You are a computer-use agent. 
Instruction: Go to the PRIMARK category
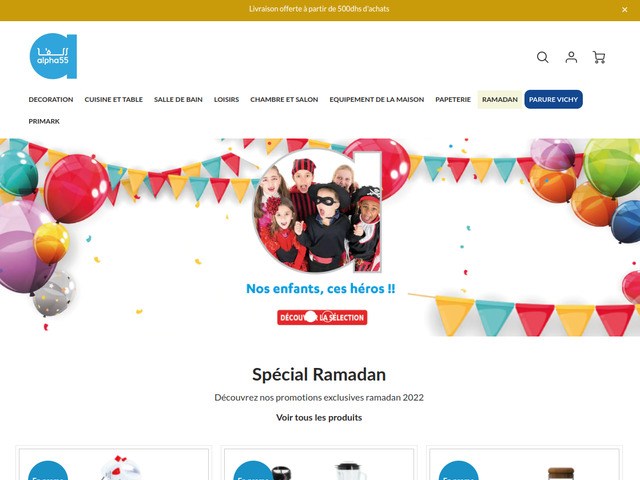(x=44, y=121)
